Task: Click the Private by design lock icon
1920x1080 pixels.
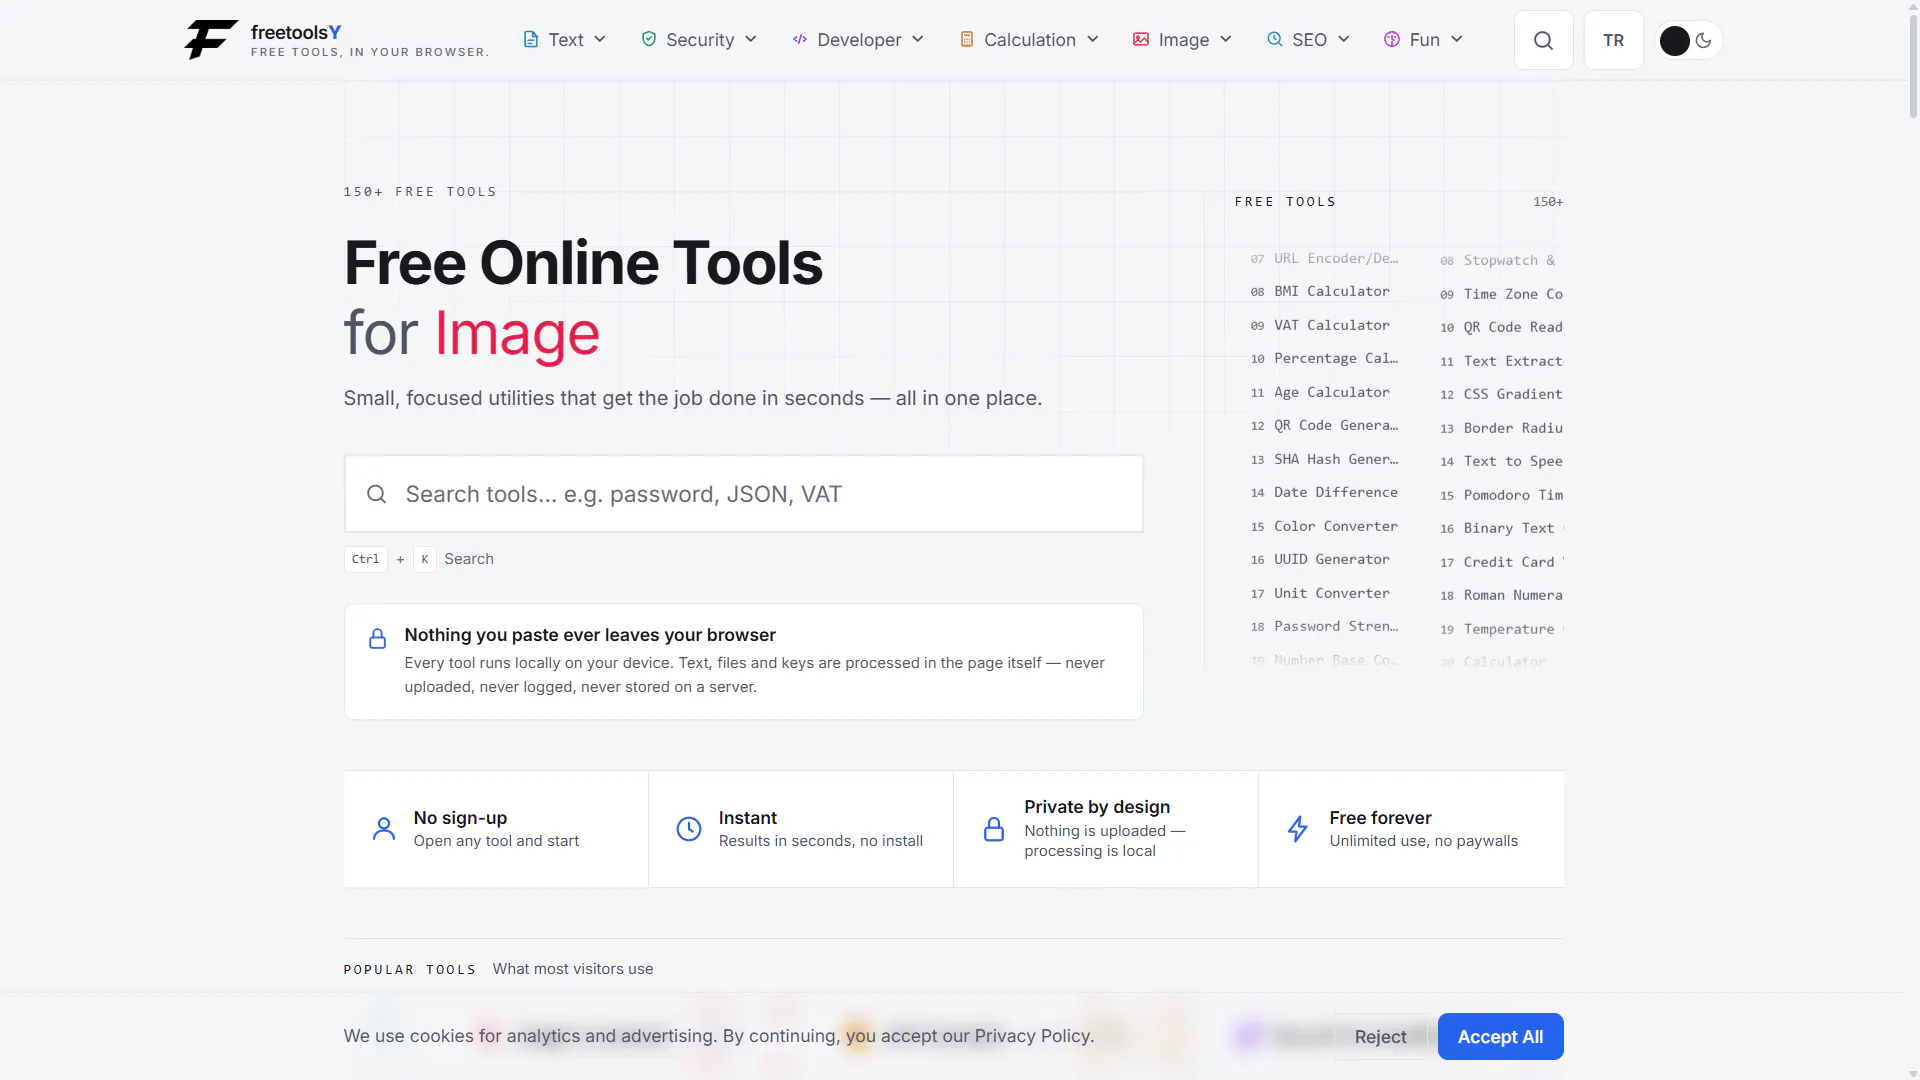Action: pyautogui.click(x=994, y=828)
